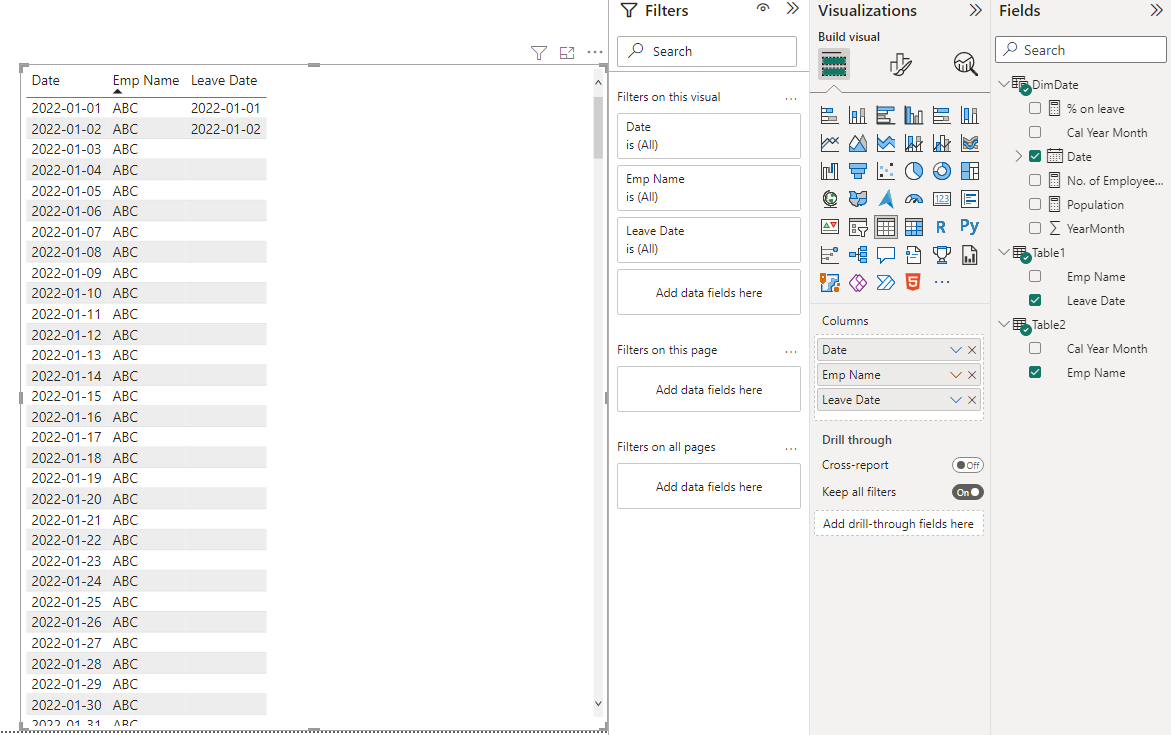
Task: Select the R script visual
Action: 941,227
